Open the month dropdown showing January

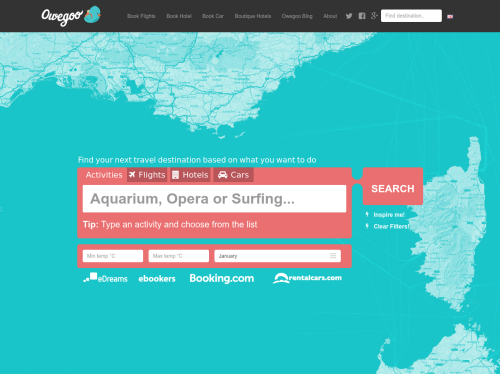pyautogui.click(x=277, y=256)
